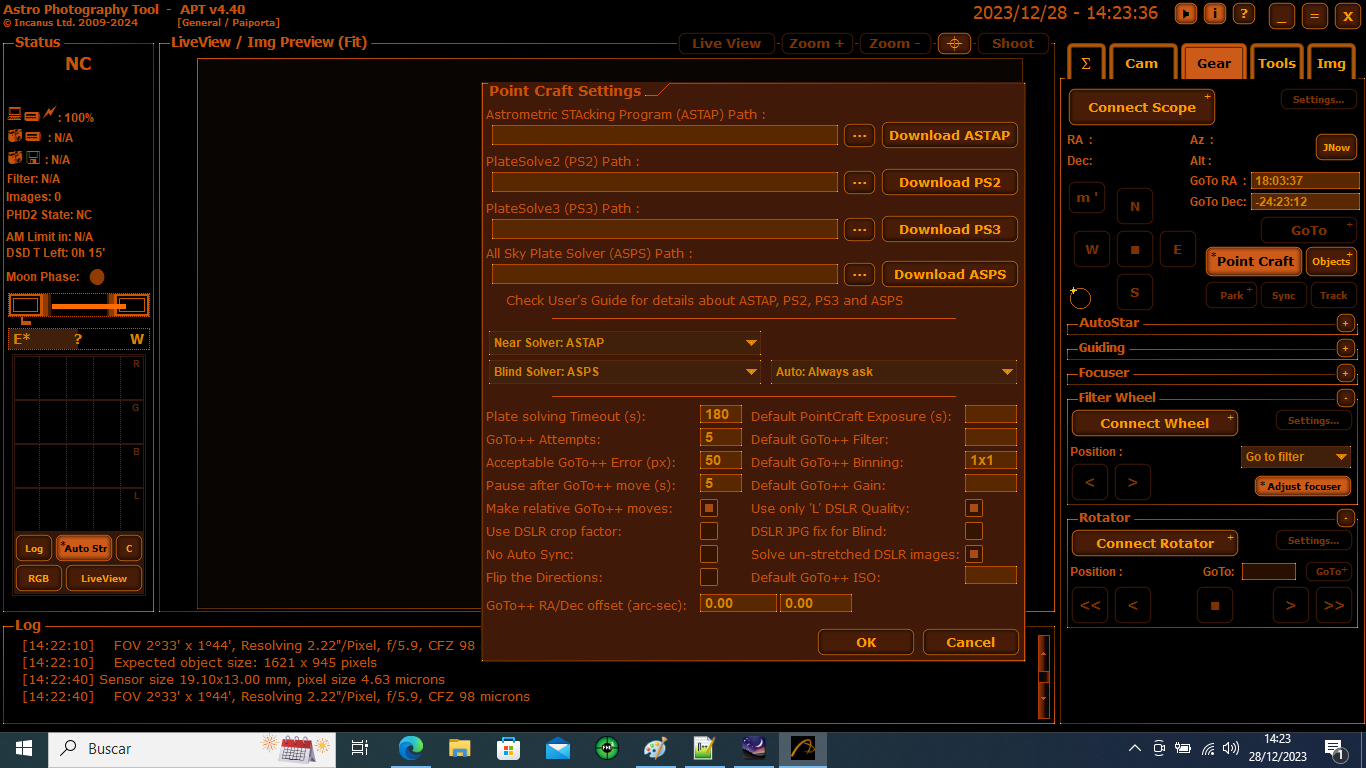
Task: Cancel the Point Craft Settings dialog
Action: tap(971, 642)
